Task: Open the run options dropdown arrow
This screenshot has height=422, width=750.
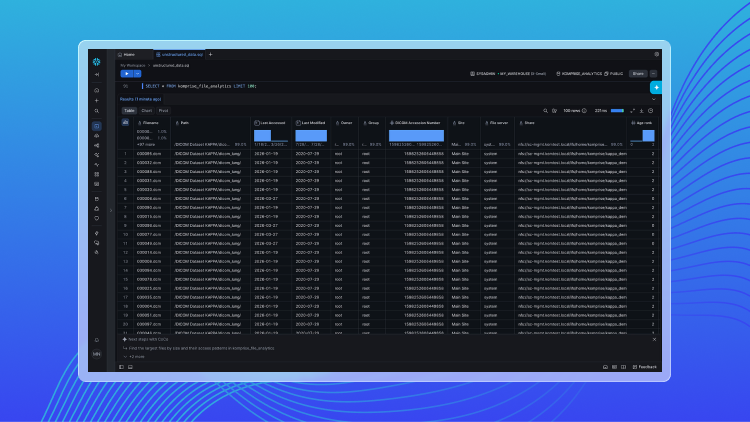Action: pos(138,74)
